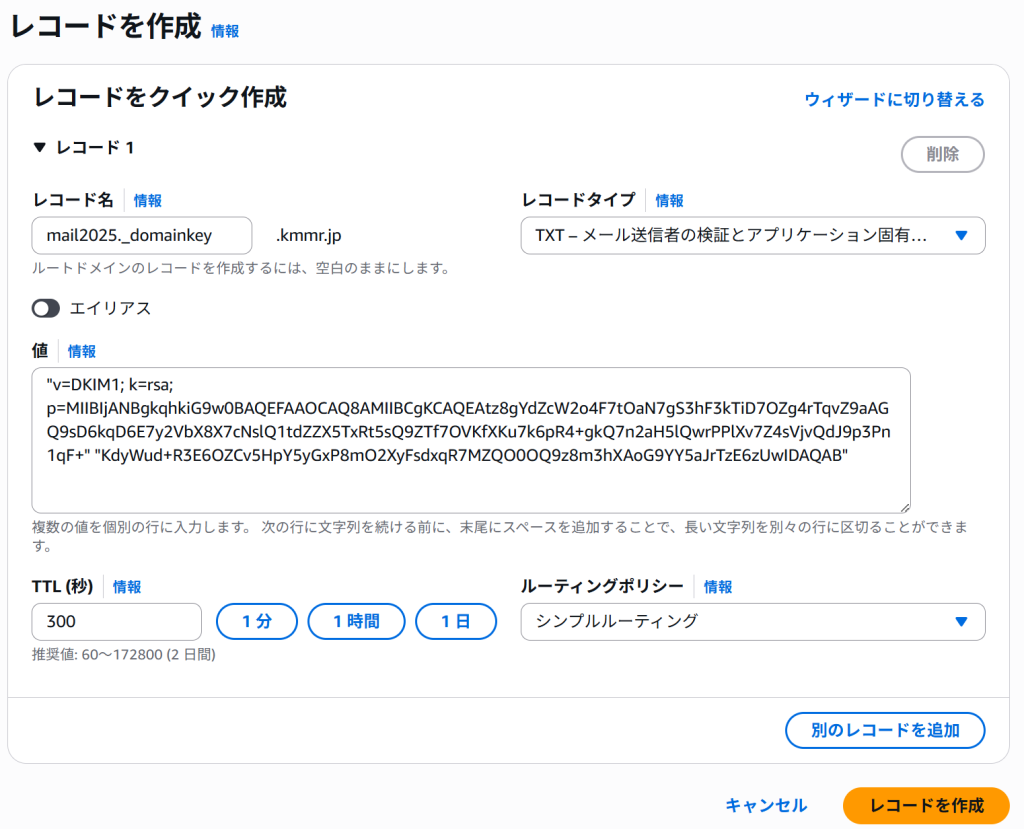Open 情報 link next to レコードタイプ

670,201
